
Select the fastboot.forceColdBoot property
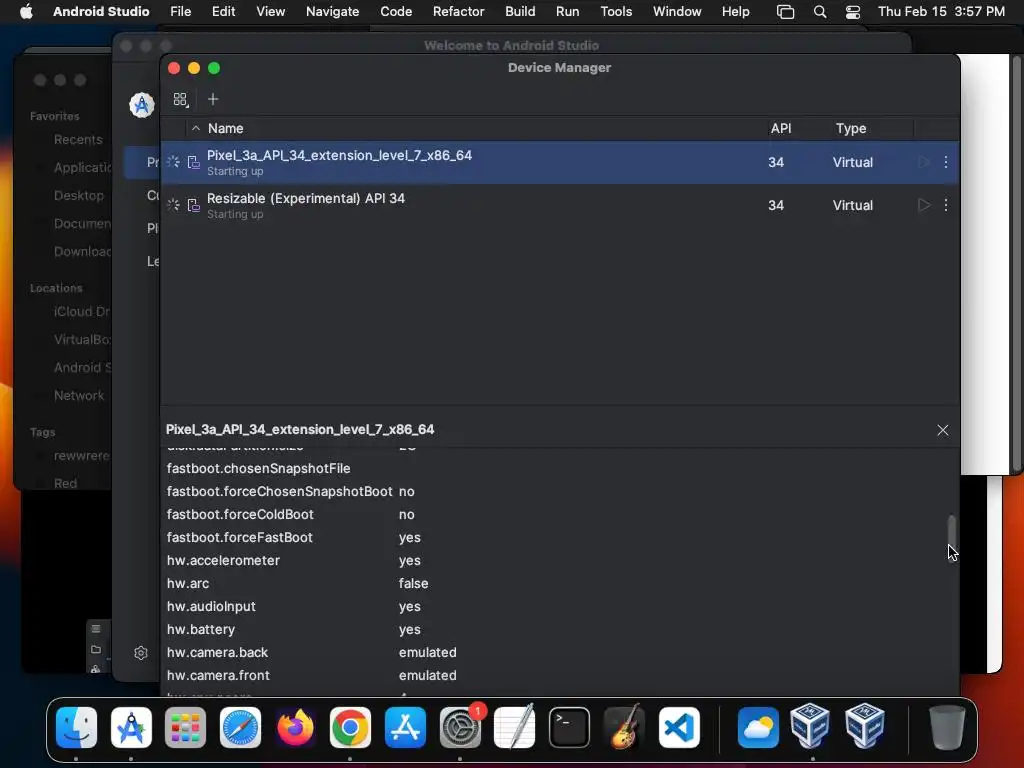click(240, 515)
